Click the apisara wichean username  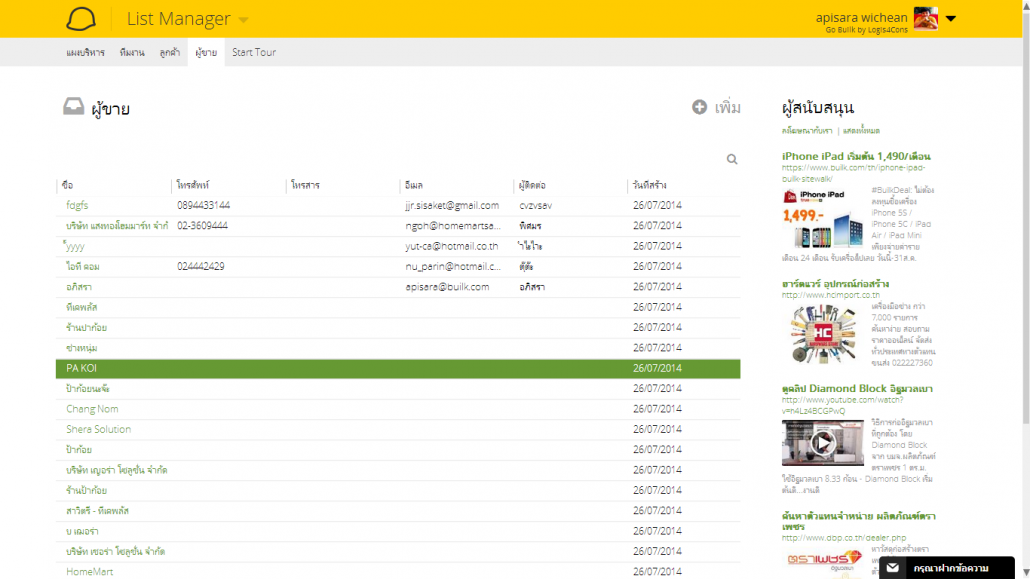click(x=861, y=18)
